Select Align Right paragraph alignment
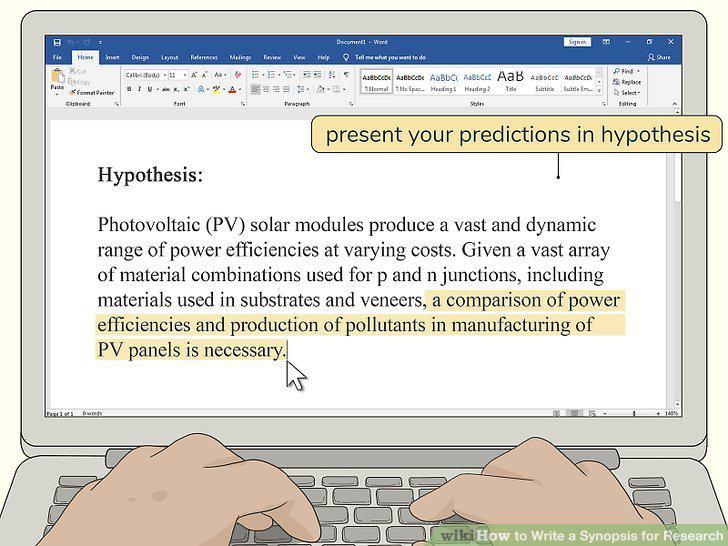The image size is (728, 546). pyautogui.click(x=276, y=89)
